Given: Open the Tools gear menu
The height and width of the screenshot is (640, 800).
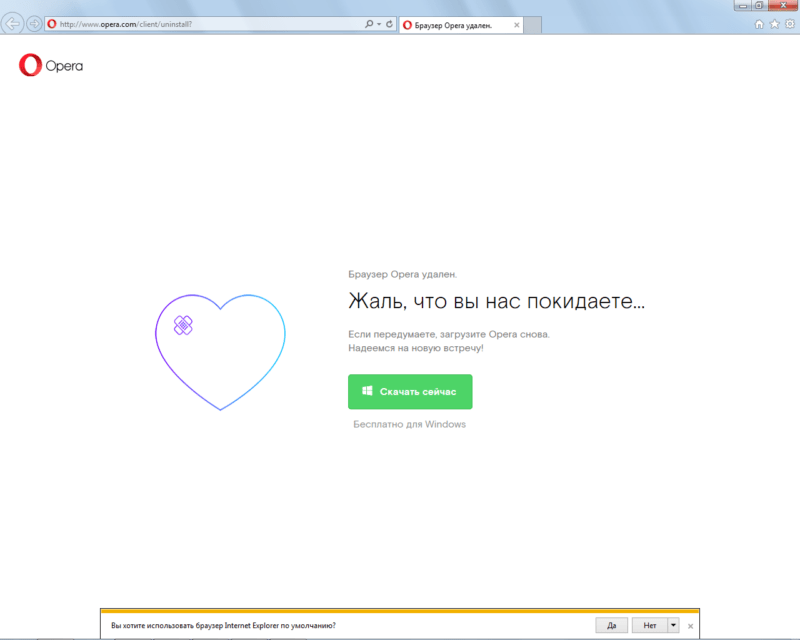Looking at the screenshot, I should pos(790,24).
